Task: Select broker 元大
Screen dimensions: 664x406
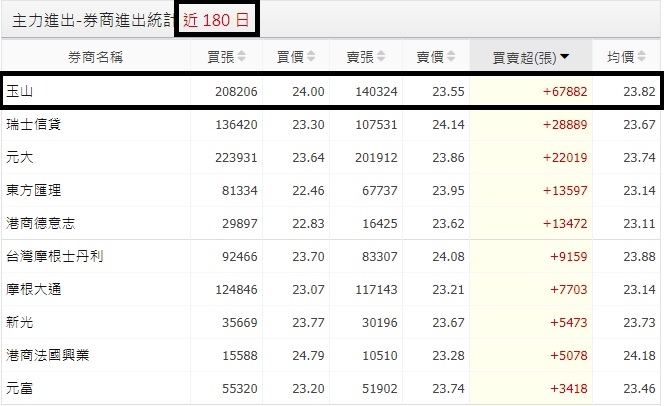Action: [x=19, y=157]
